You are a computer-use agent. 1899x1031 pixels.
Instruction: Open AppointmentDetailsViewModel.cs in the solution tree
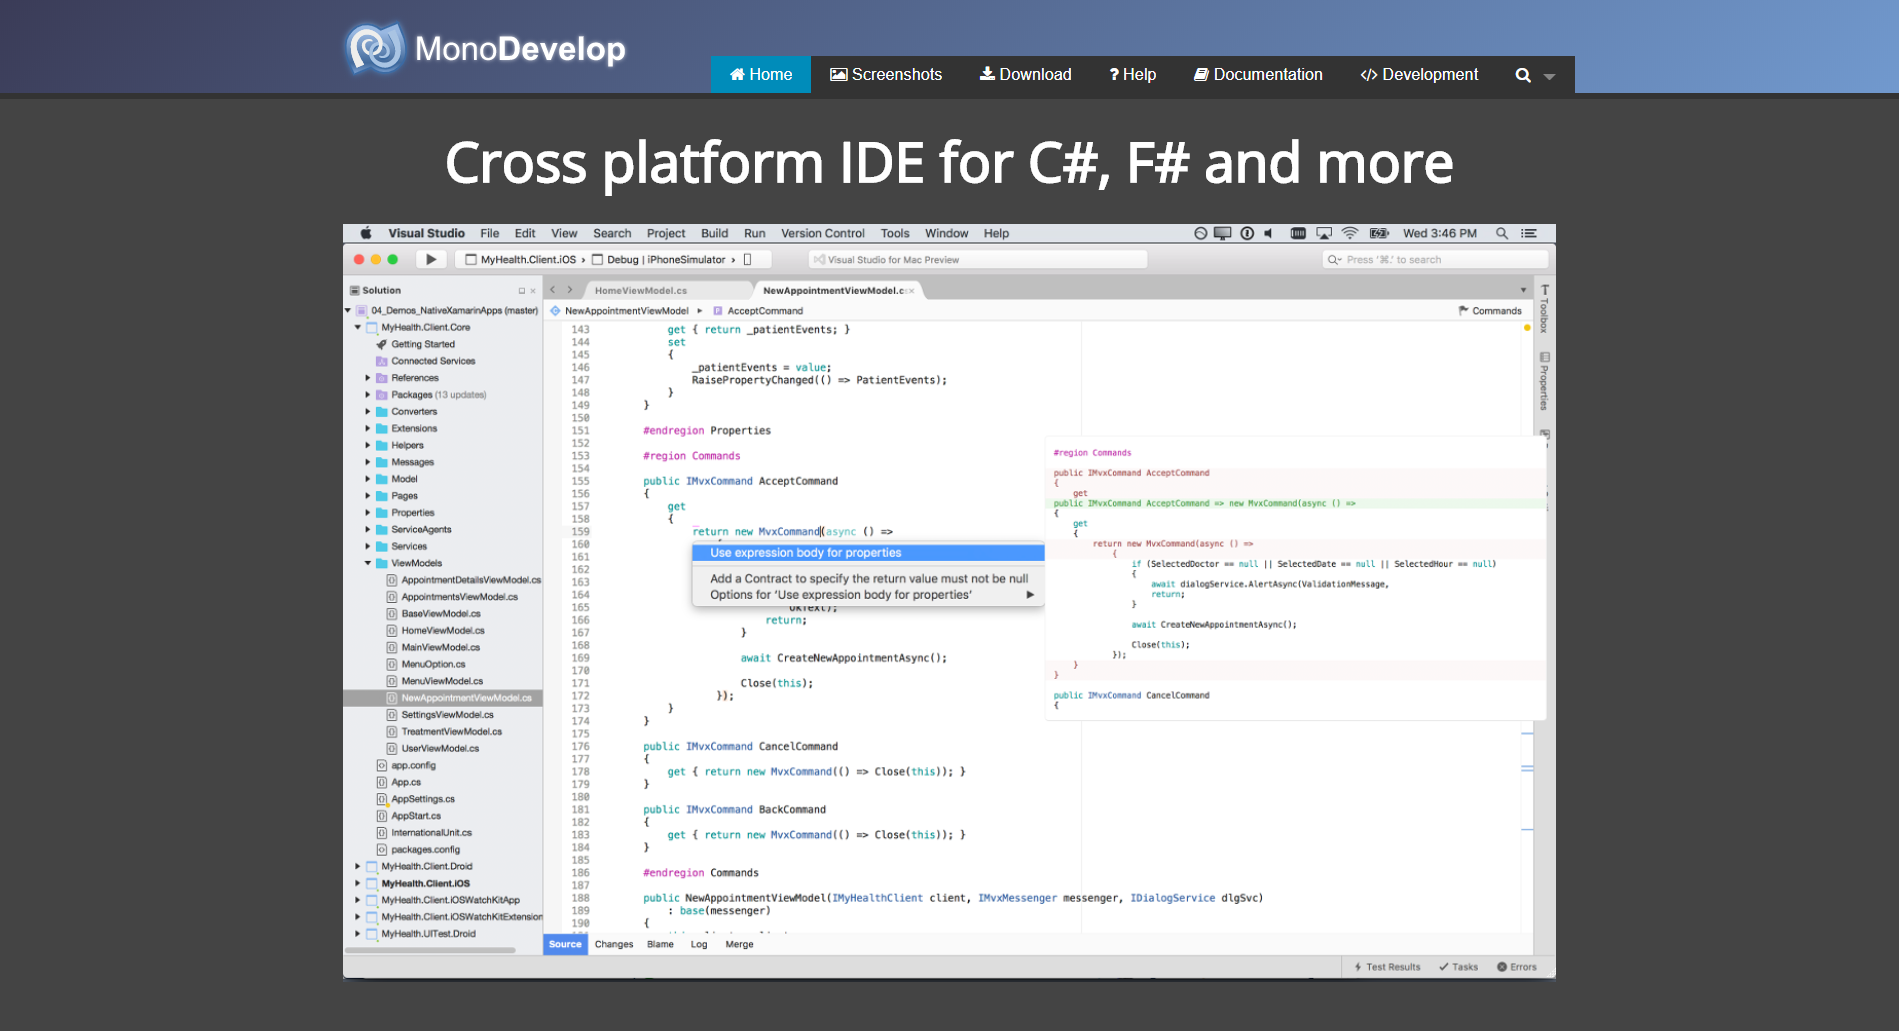tap(471, 580)
